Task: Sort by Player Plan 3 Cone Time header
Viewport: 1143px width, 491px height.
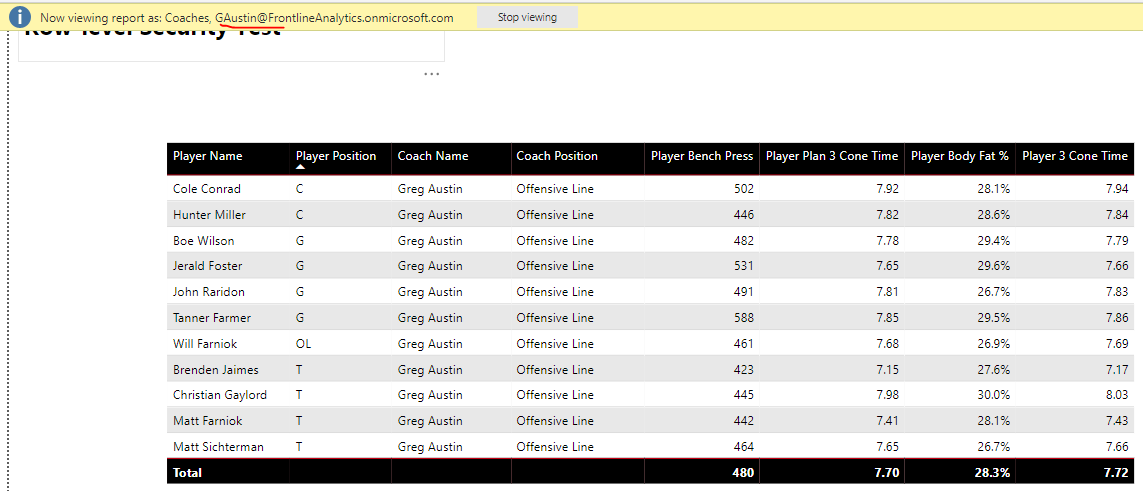Action: tap(832, 156)
